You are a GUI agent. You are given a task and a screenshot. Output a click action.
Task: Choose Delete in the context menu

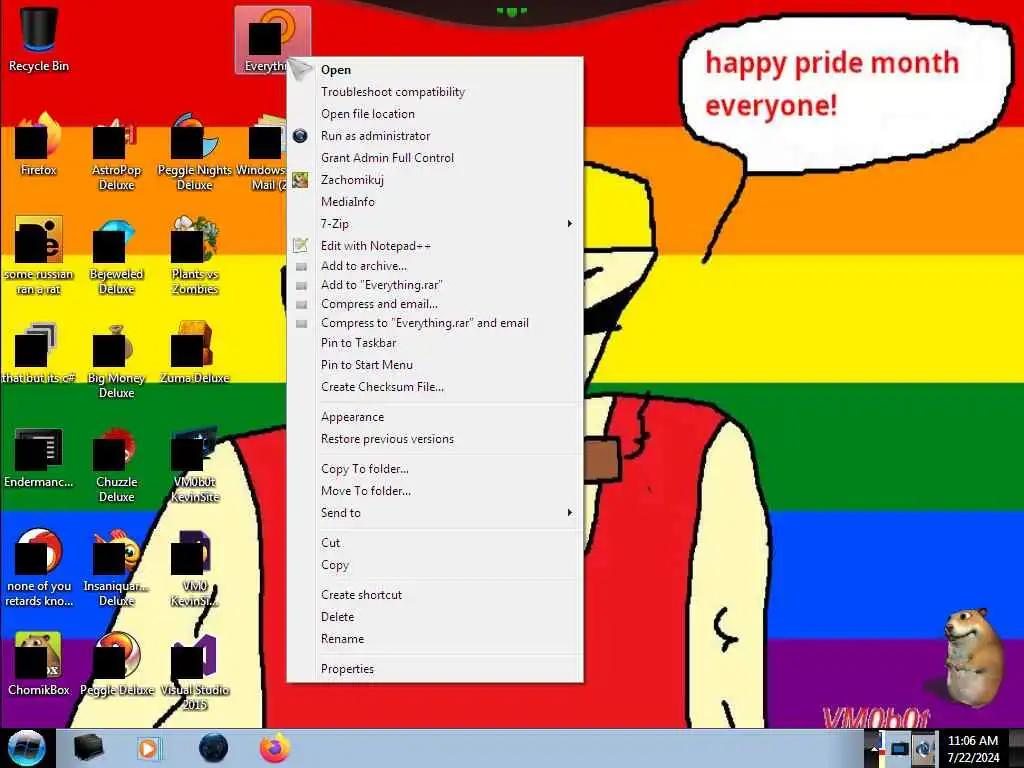coord(435,617)
